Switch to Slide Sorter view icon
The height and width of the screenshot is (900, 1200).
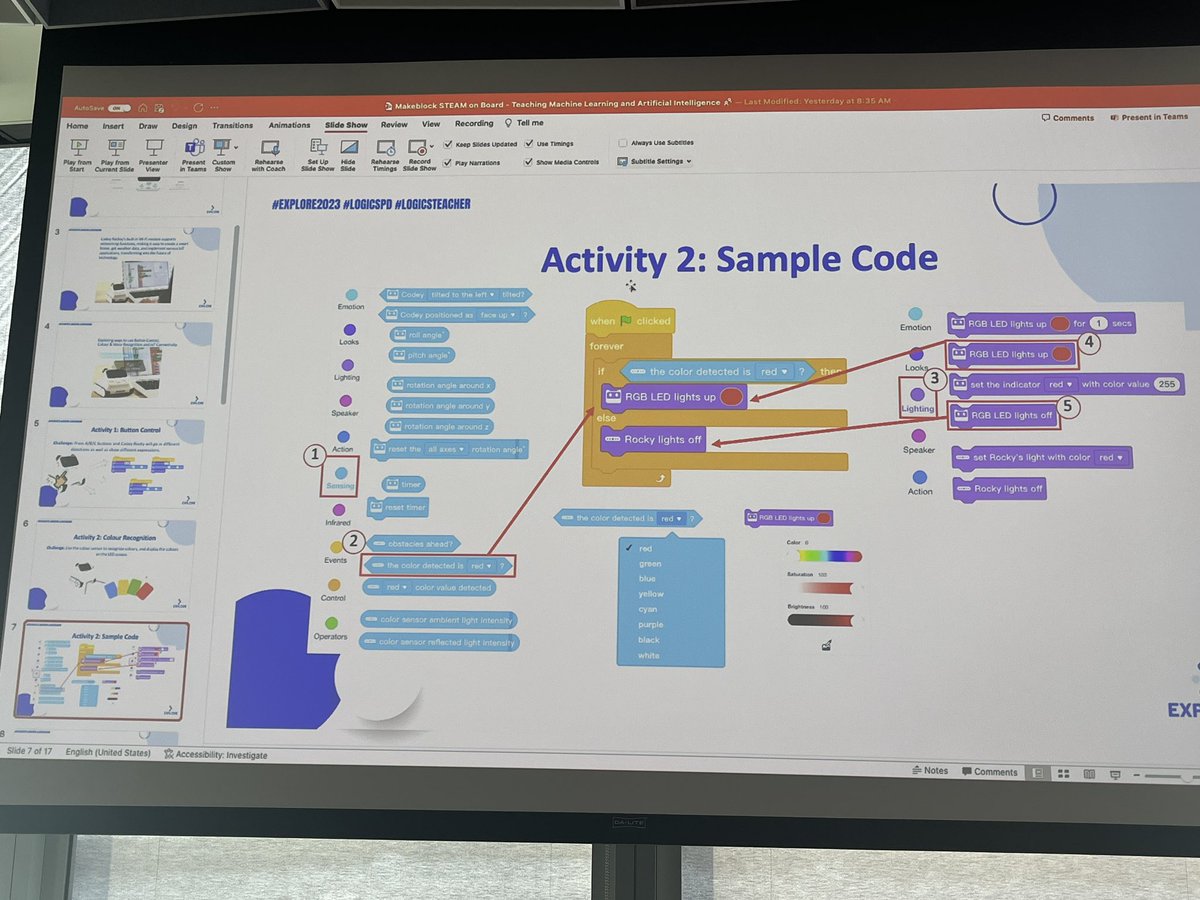1064,773
